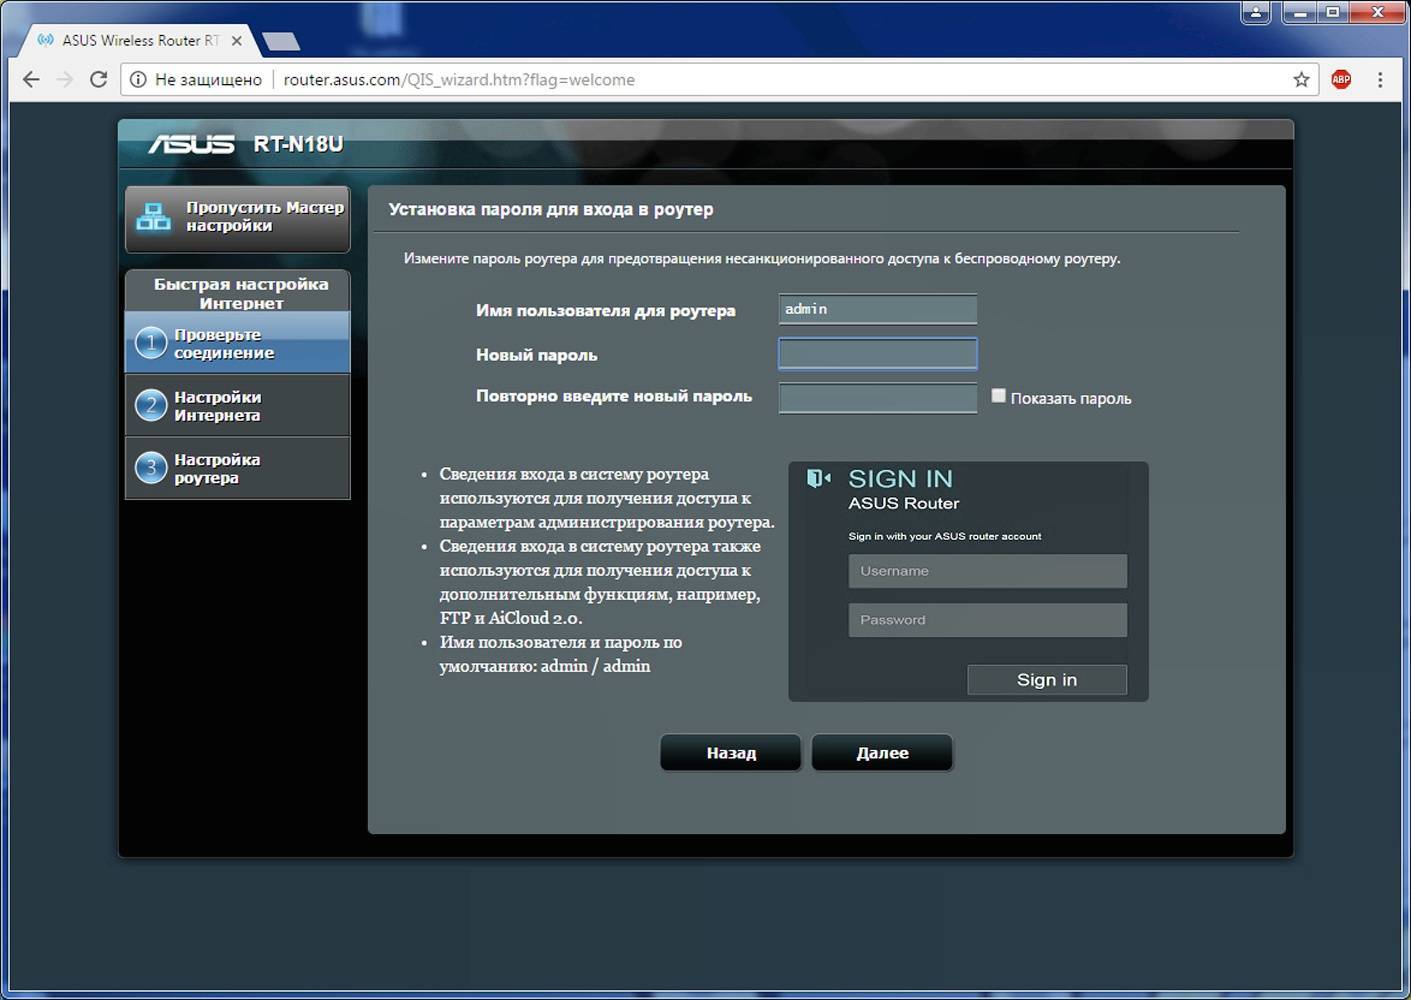Click the step 3 circle icon
1411x1000 pixels.
point(151,467)
